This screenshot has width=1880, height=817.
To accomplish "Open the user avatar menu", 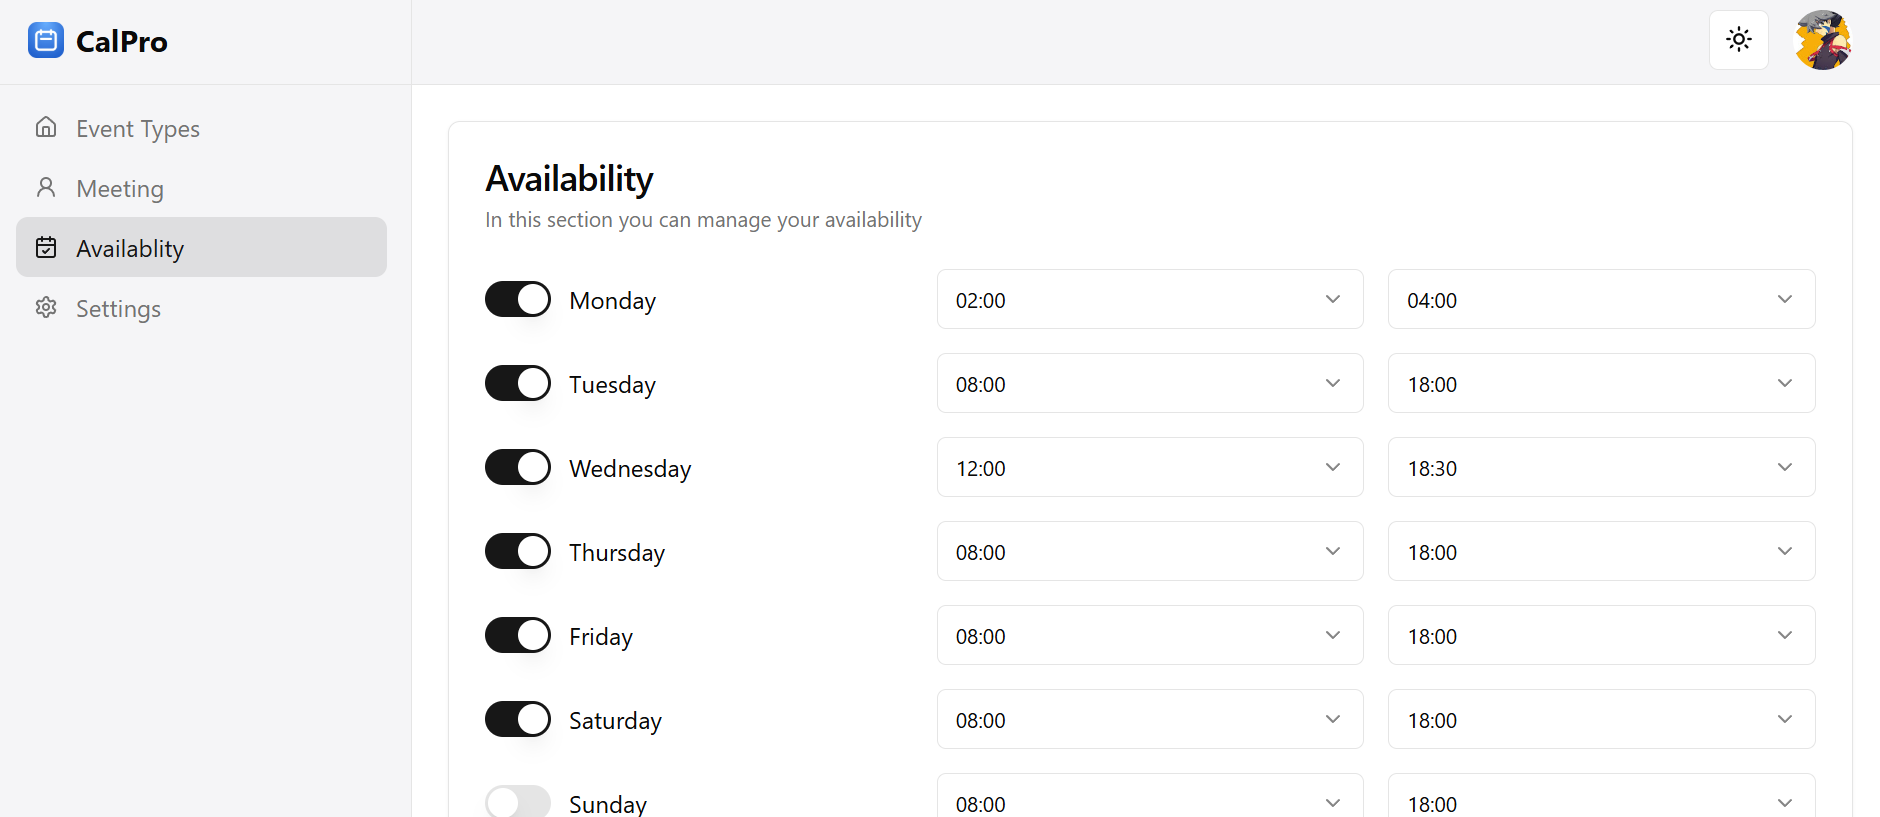I will [x=1823, y=40].
